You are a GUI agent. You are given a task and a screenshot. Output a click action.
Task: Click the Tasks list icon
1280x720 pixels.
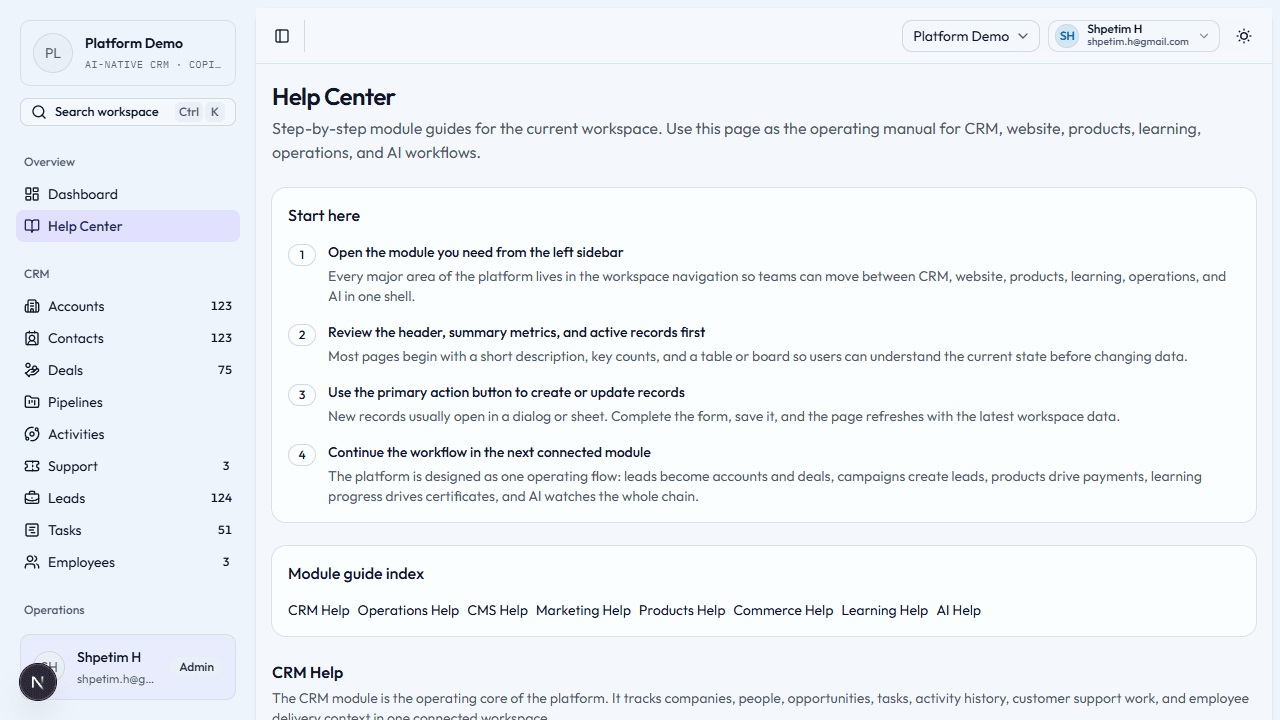32,530
